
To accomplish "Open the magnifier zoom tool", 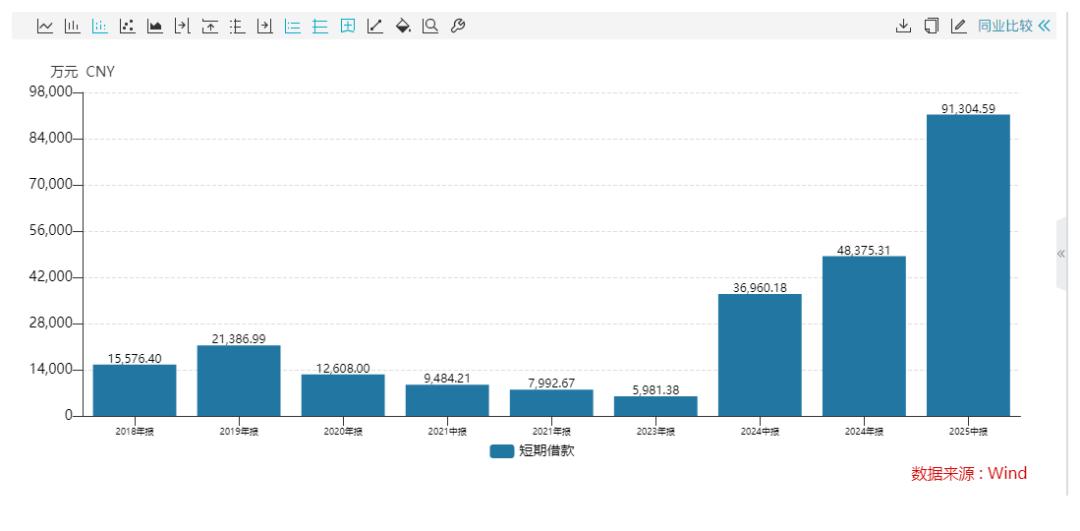I will pyautogui.click(x=430, y=25).
